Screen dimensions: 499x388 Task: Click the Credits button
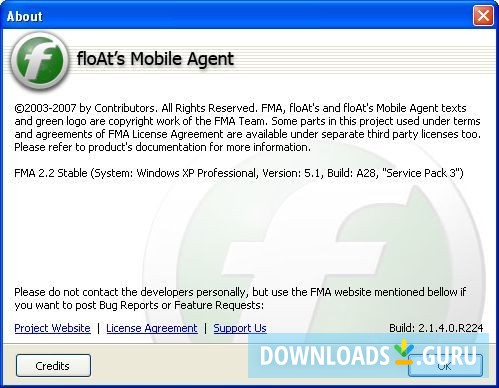pos(53,366)
